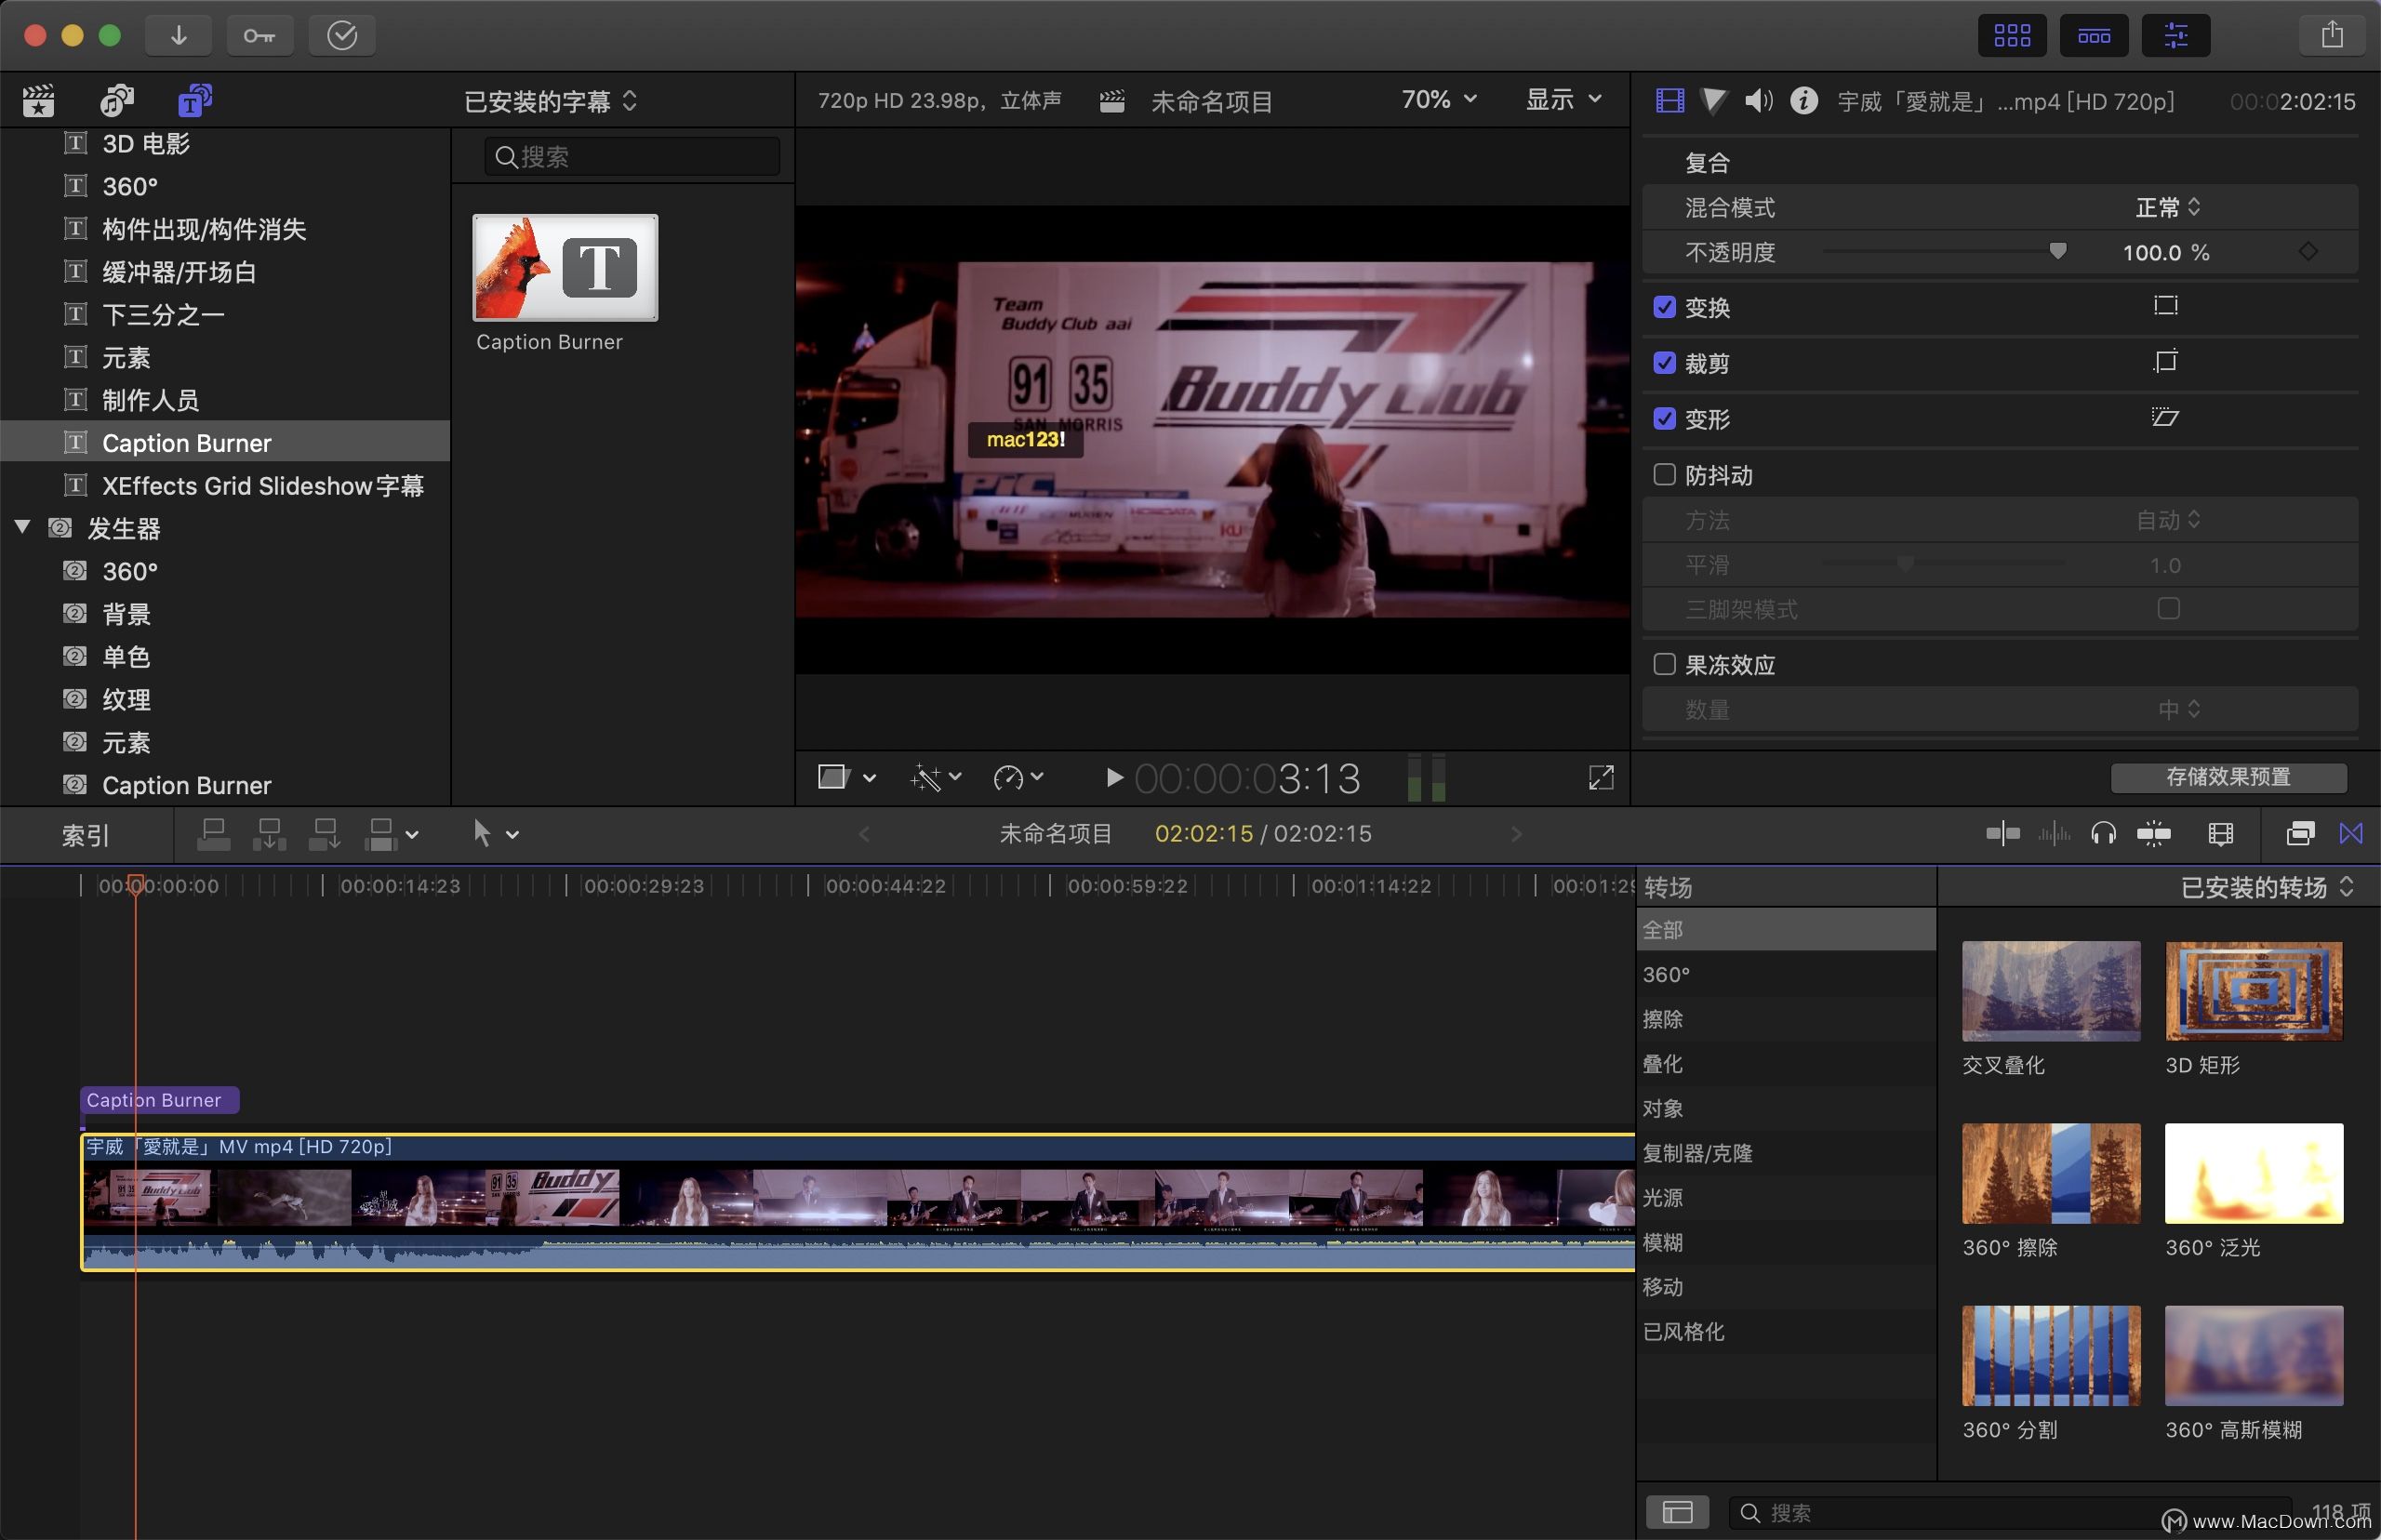Open the 混合模式 正常 dropdown
2381x1540 pixels.
click(2167, 207)
